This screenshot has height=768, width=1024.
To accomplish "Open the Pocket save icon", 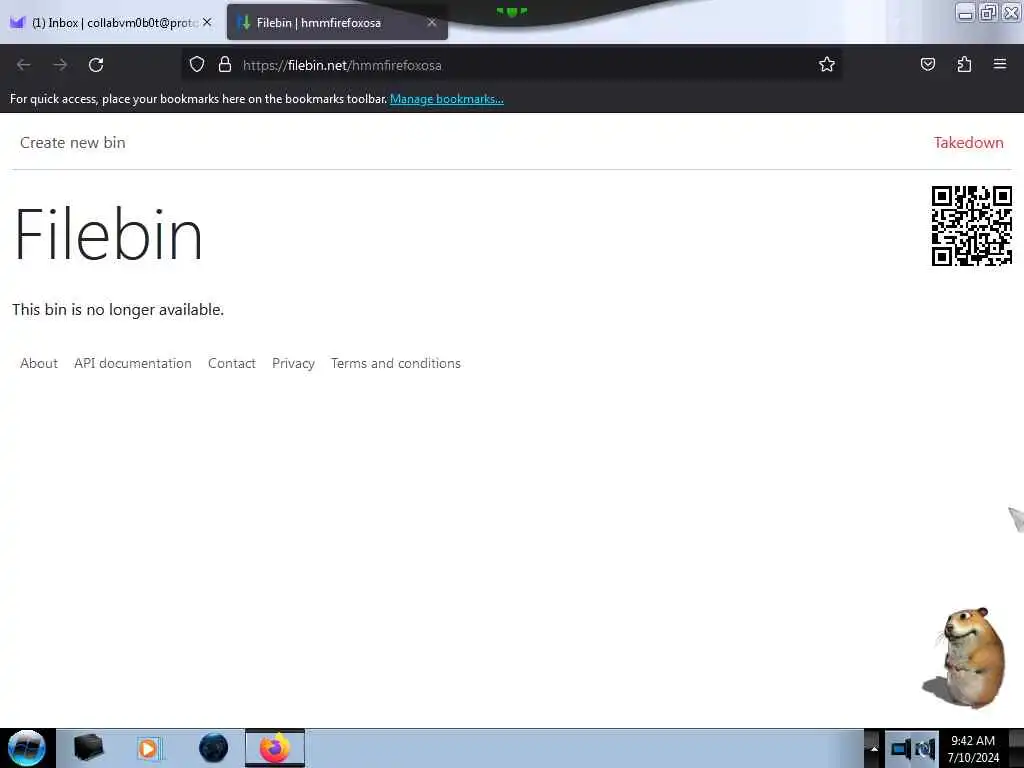I will click(927, 64).
